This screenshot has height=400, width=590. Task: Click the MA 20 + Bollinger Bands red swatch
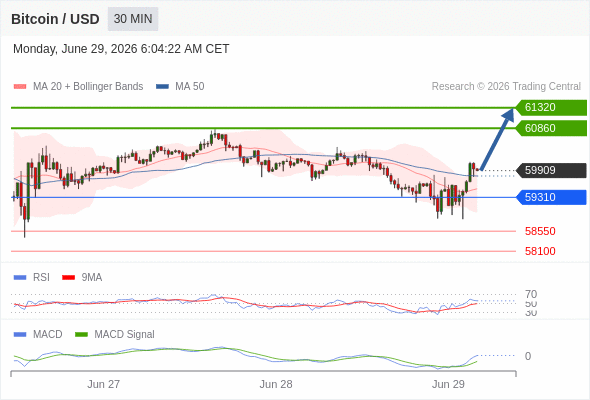[x=20, y=87]
